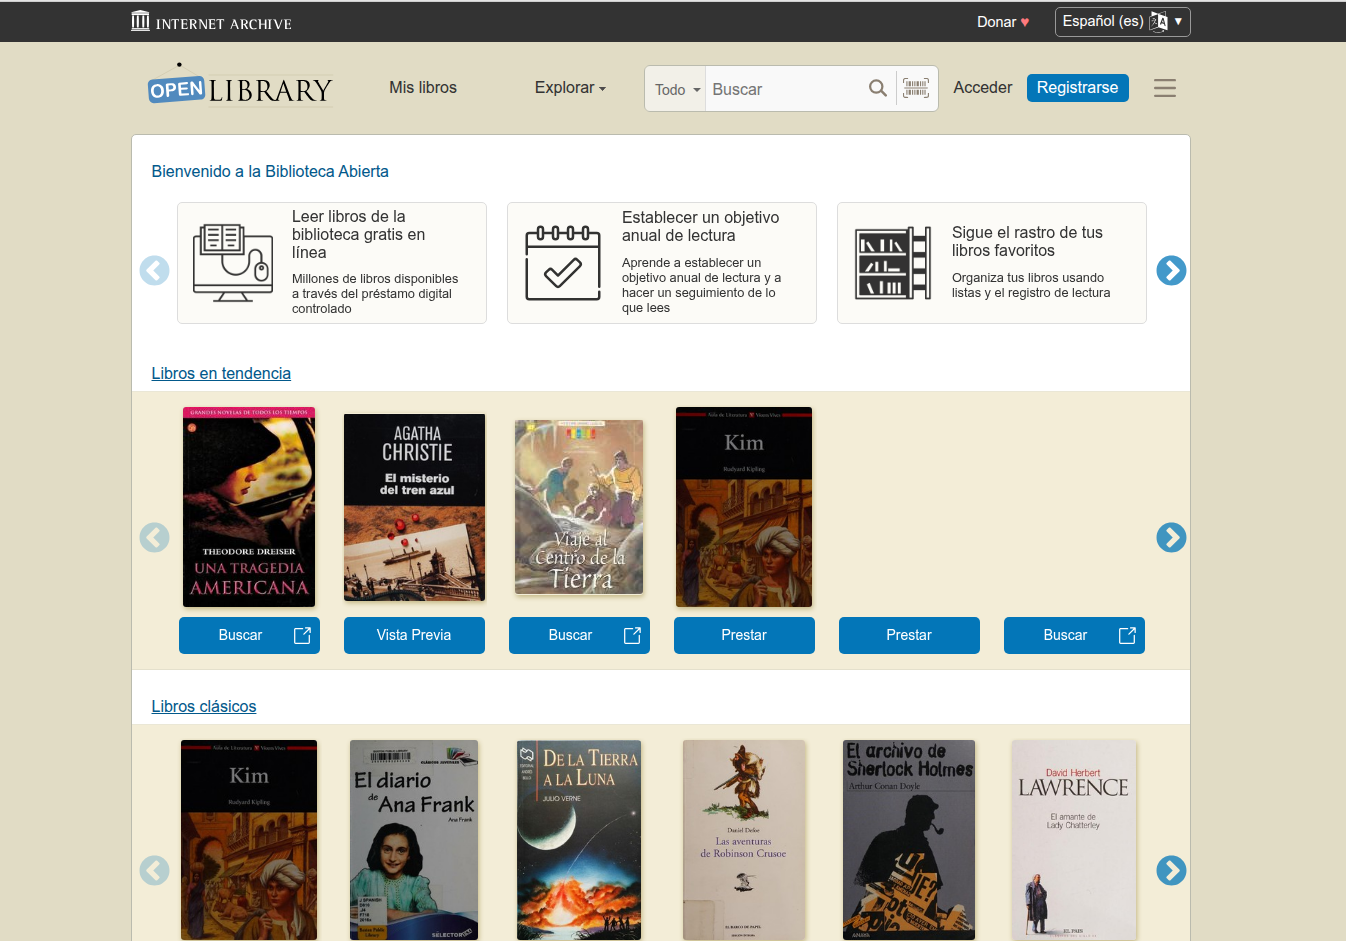Image resolution: width=1346 pixels, height=941 pixels.
Task: Open the Libros en tendencia link
Action: (221, 373)
